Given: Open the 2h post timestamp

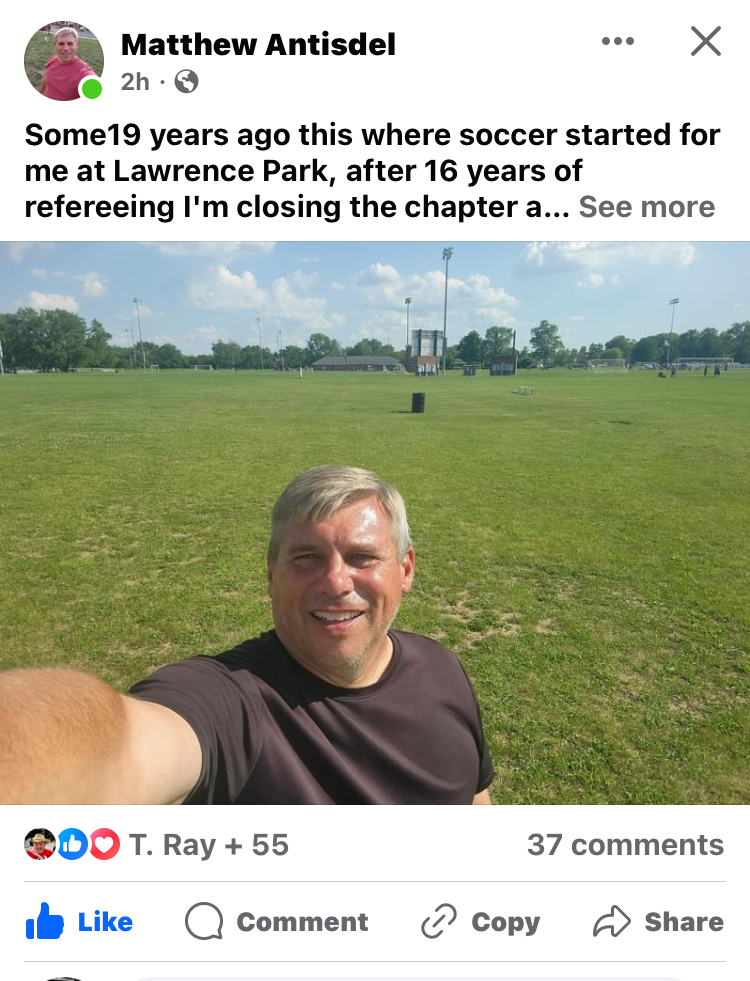Looking at the screenshot, I should [134, 82].
